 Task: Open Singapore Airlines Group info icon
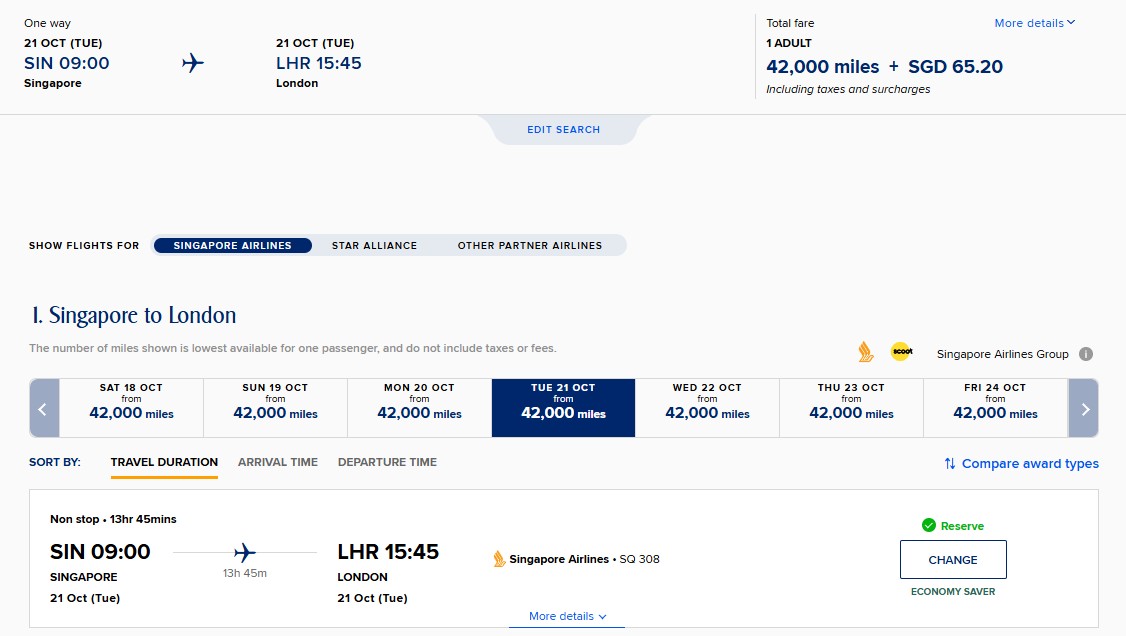tap(1086, 354)
